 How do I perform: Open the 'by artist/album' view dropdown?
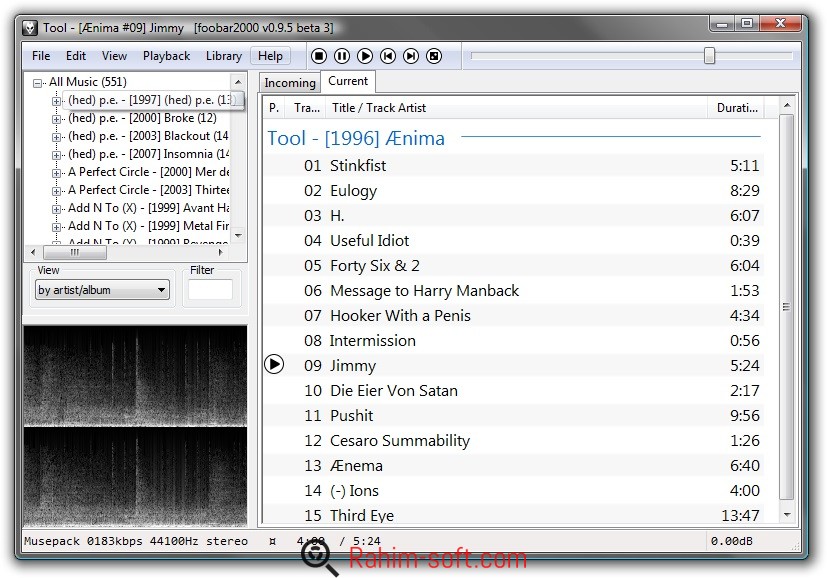102,290
